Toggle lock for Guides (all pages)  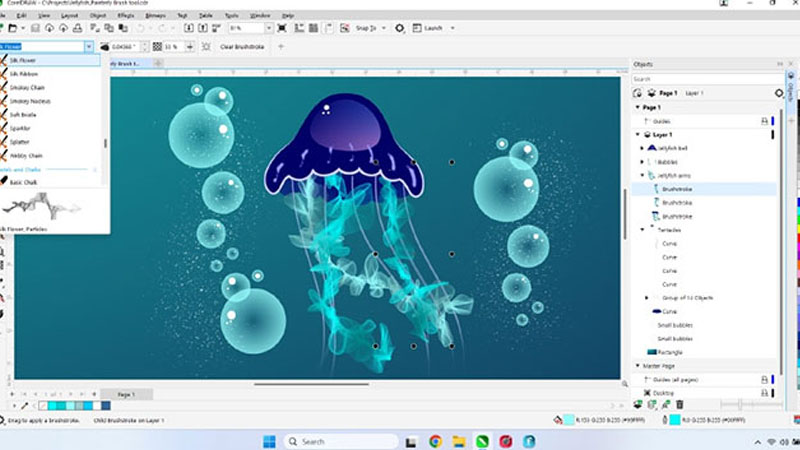coord(765,379)
